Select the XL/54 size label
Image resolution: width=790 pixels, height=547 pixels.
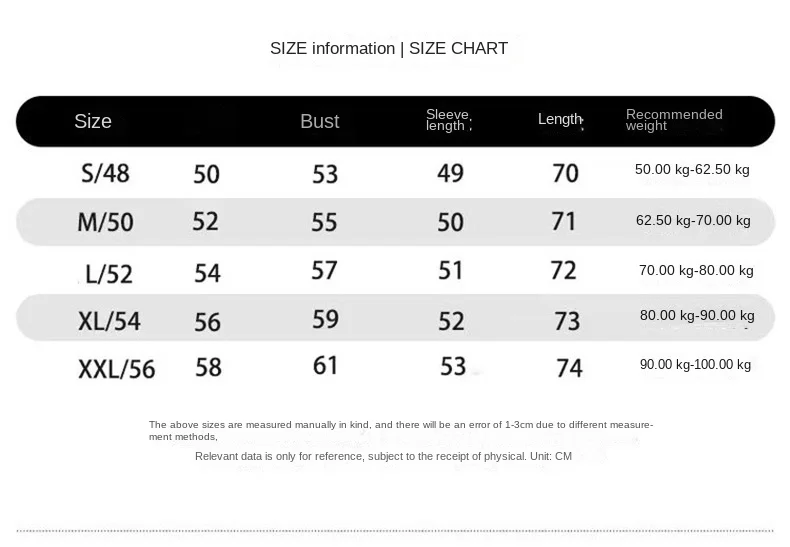[109, 321]
